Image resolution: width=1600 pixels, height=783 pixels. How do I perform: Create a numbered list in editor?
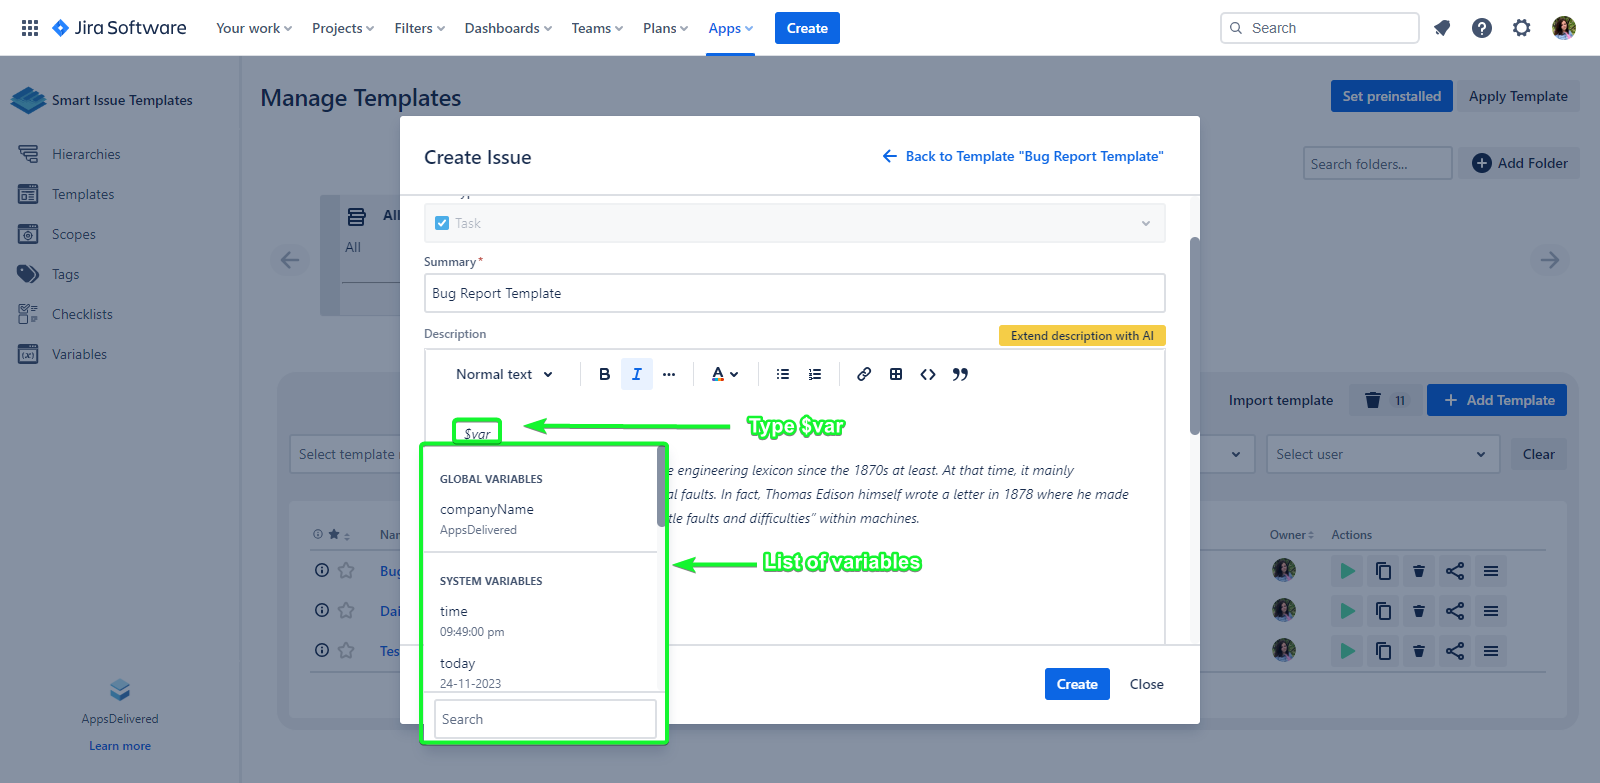tap(815, 374)
